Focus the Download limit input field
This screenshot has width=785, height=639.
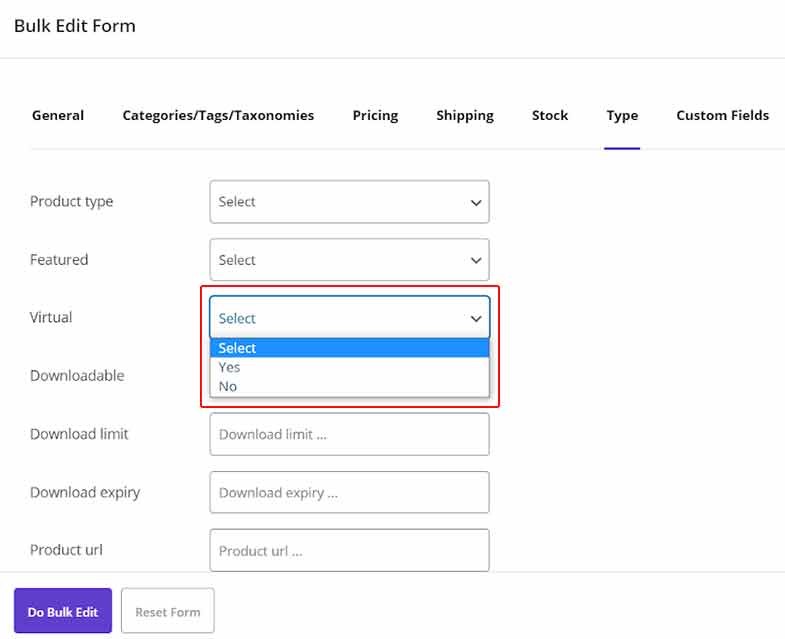pos(349,435)
